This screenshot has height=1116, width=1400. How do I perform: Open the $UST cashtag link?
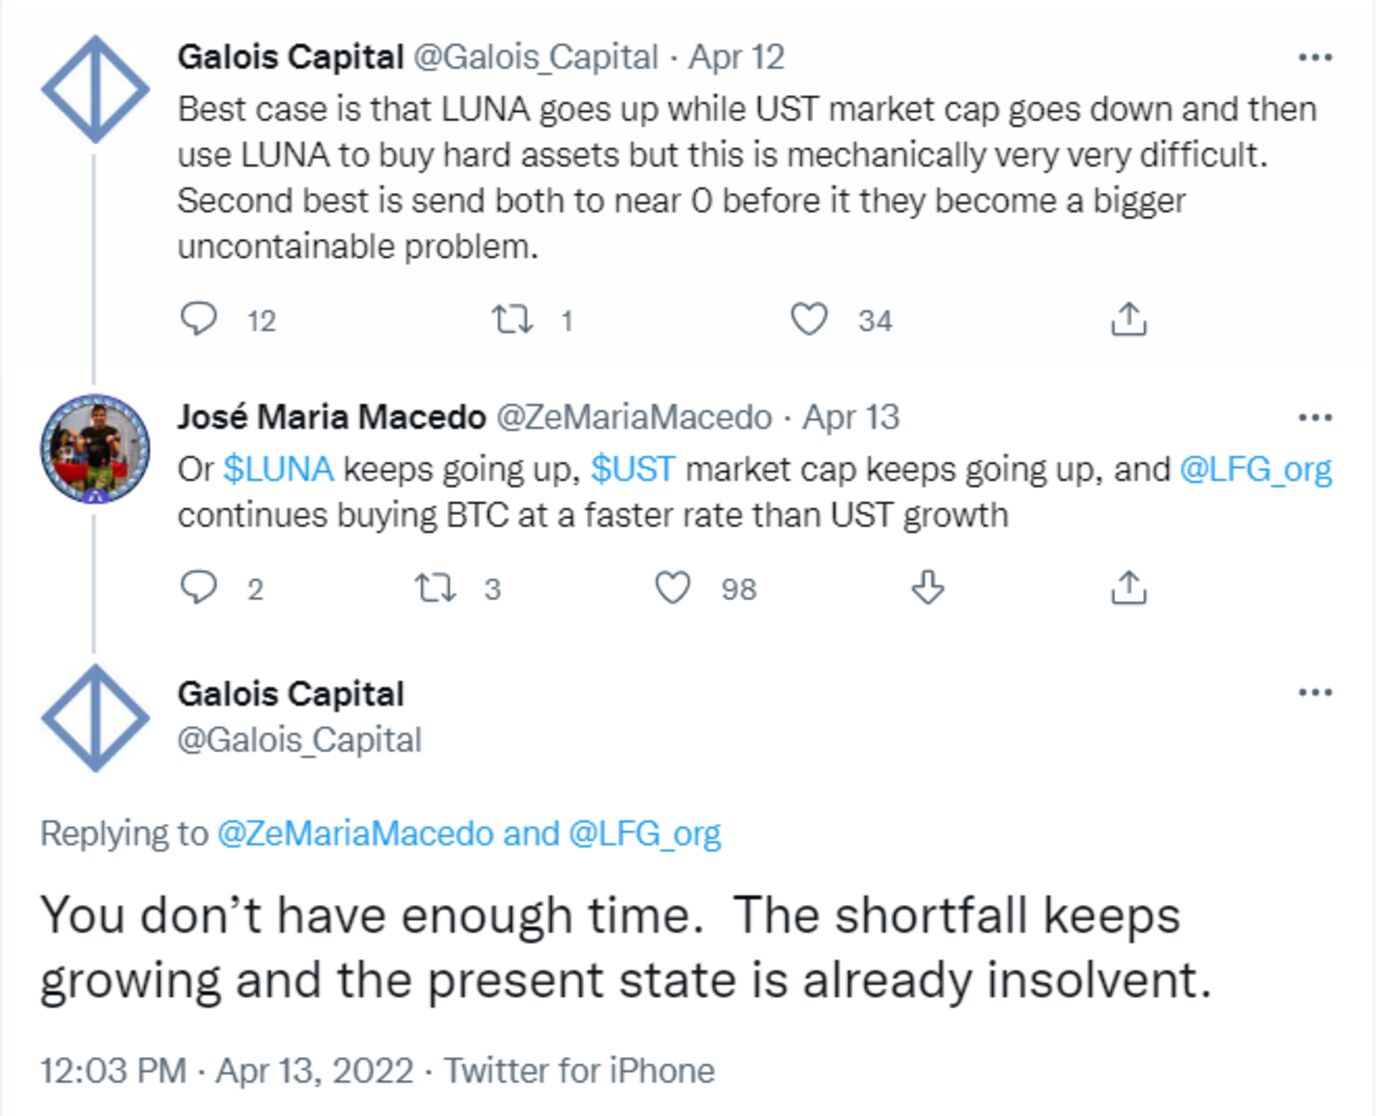(633, 469)
